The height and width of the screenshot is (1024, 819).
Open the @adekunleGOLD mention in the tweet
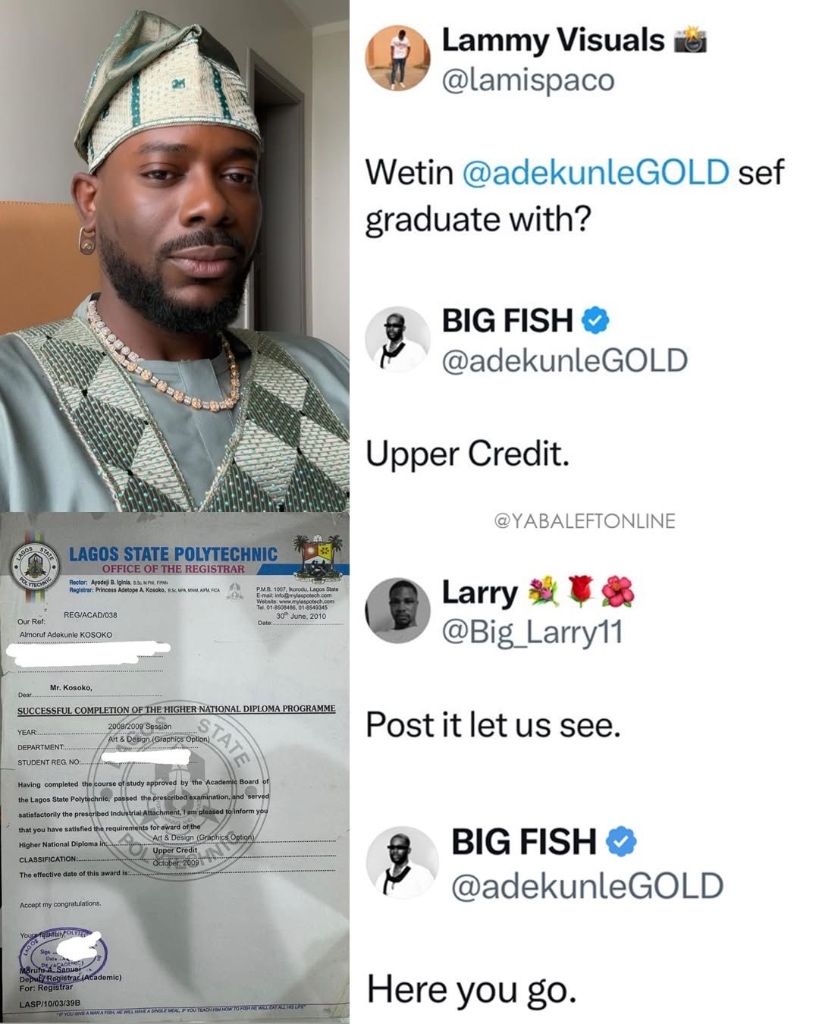[x=596, y=172]
